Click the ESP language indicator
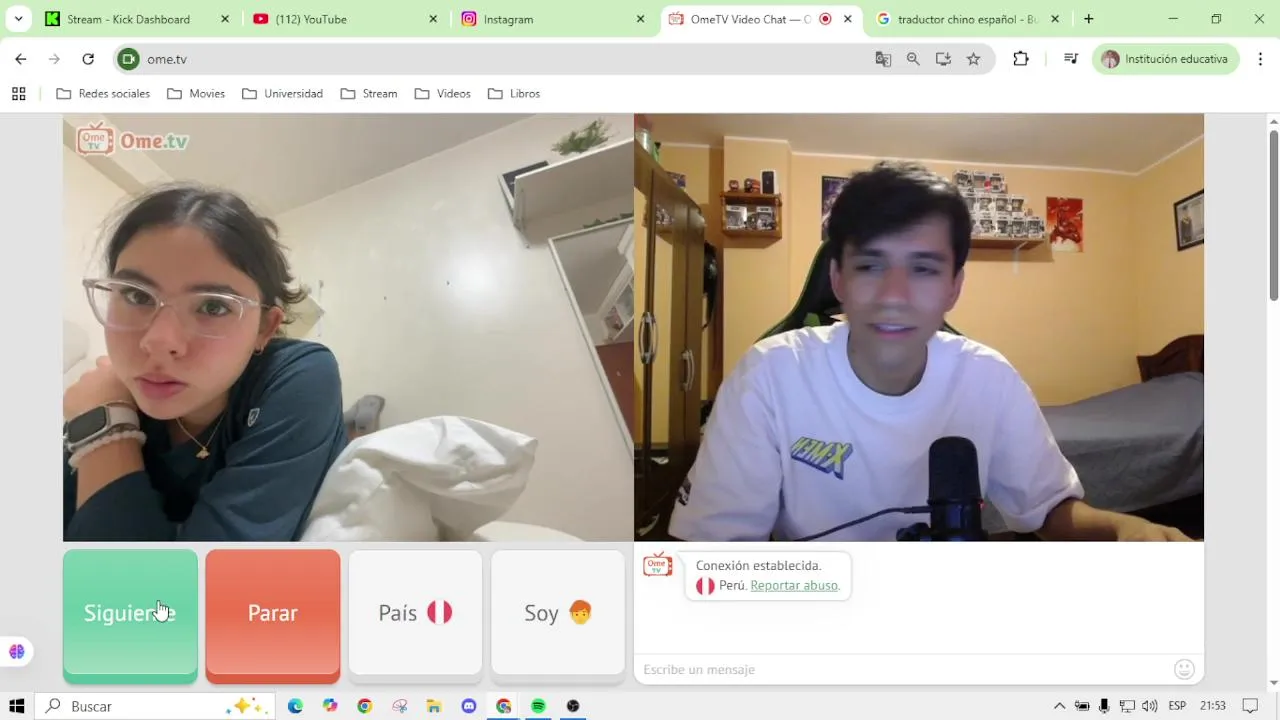This screenshot has height=720, width=1280. pos(1177,706)
